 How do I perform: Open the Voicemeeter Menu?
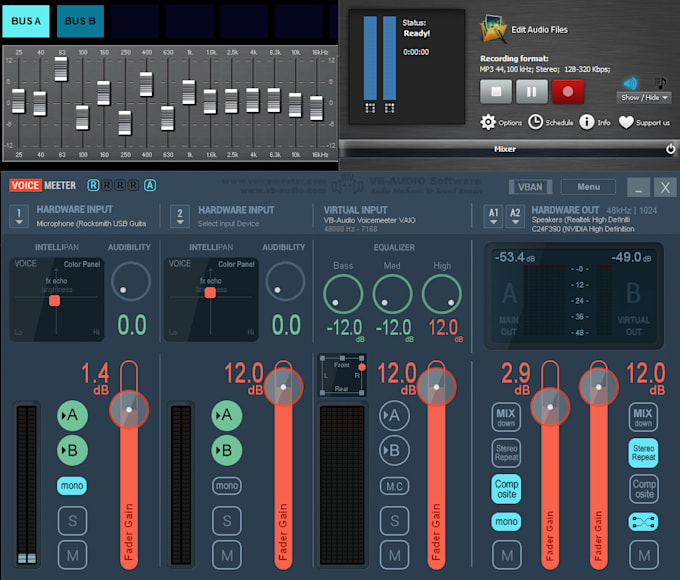tap(588, 187)
